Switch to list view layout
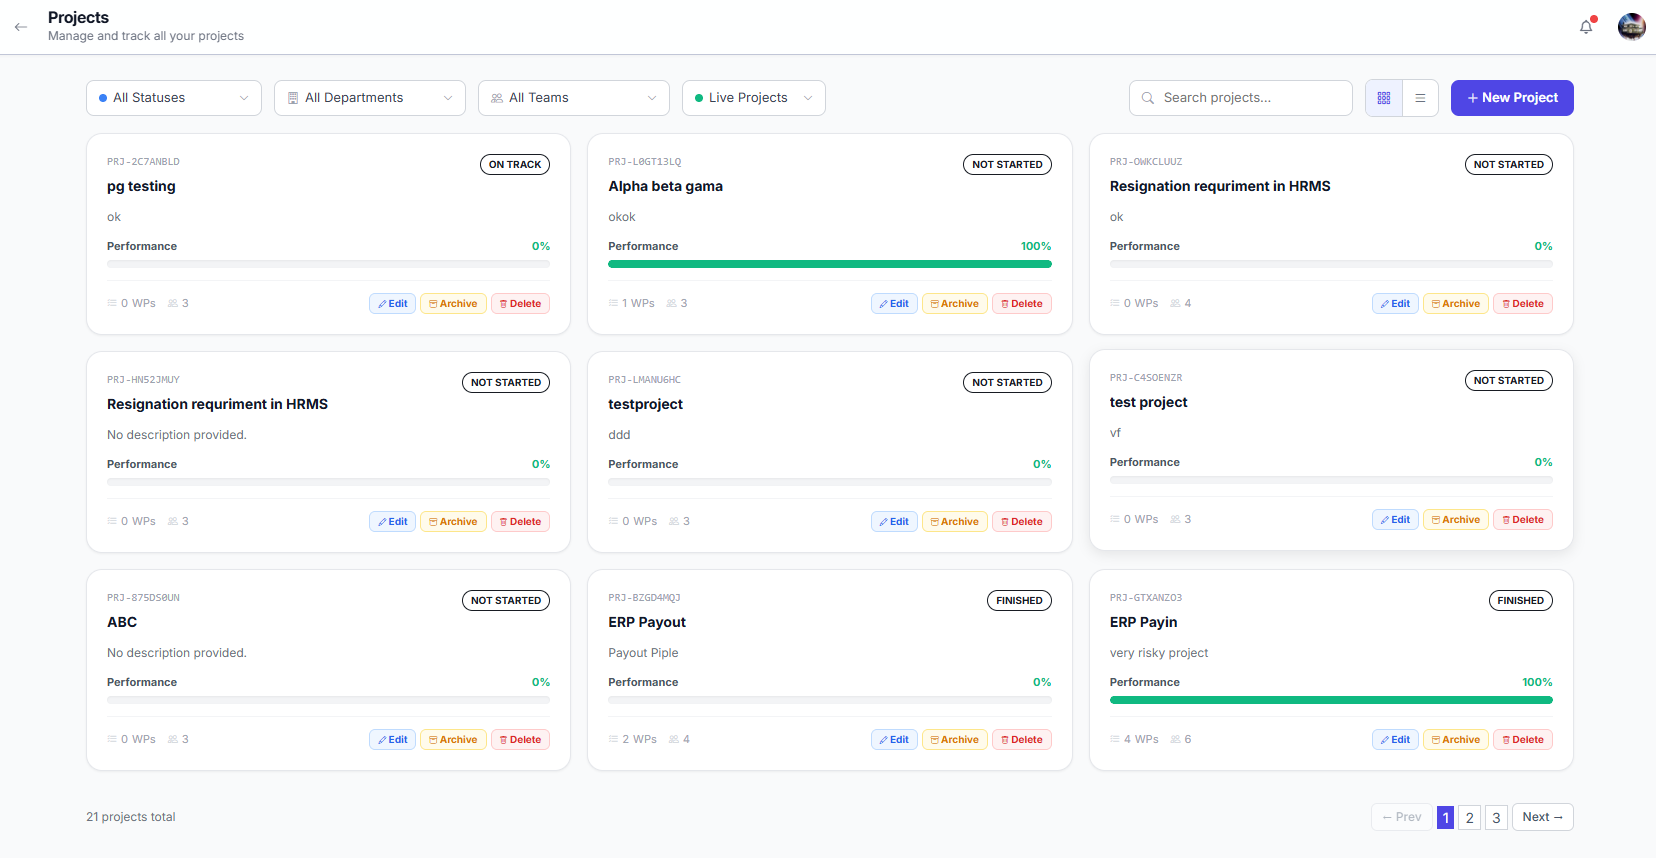 point(1420,98)
